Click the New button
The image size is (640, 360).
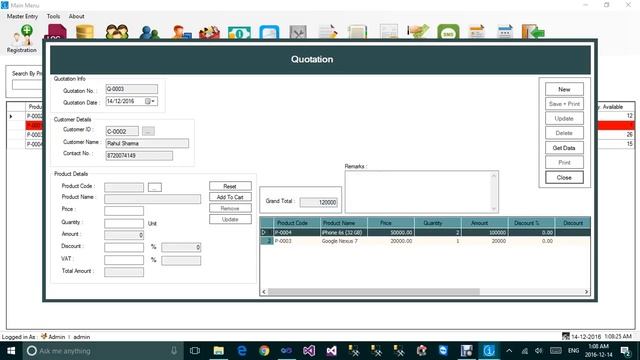pos(564,89)
